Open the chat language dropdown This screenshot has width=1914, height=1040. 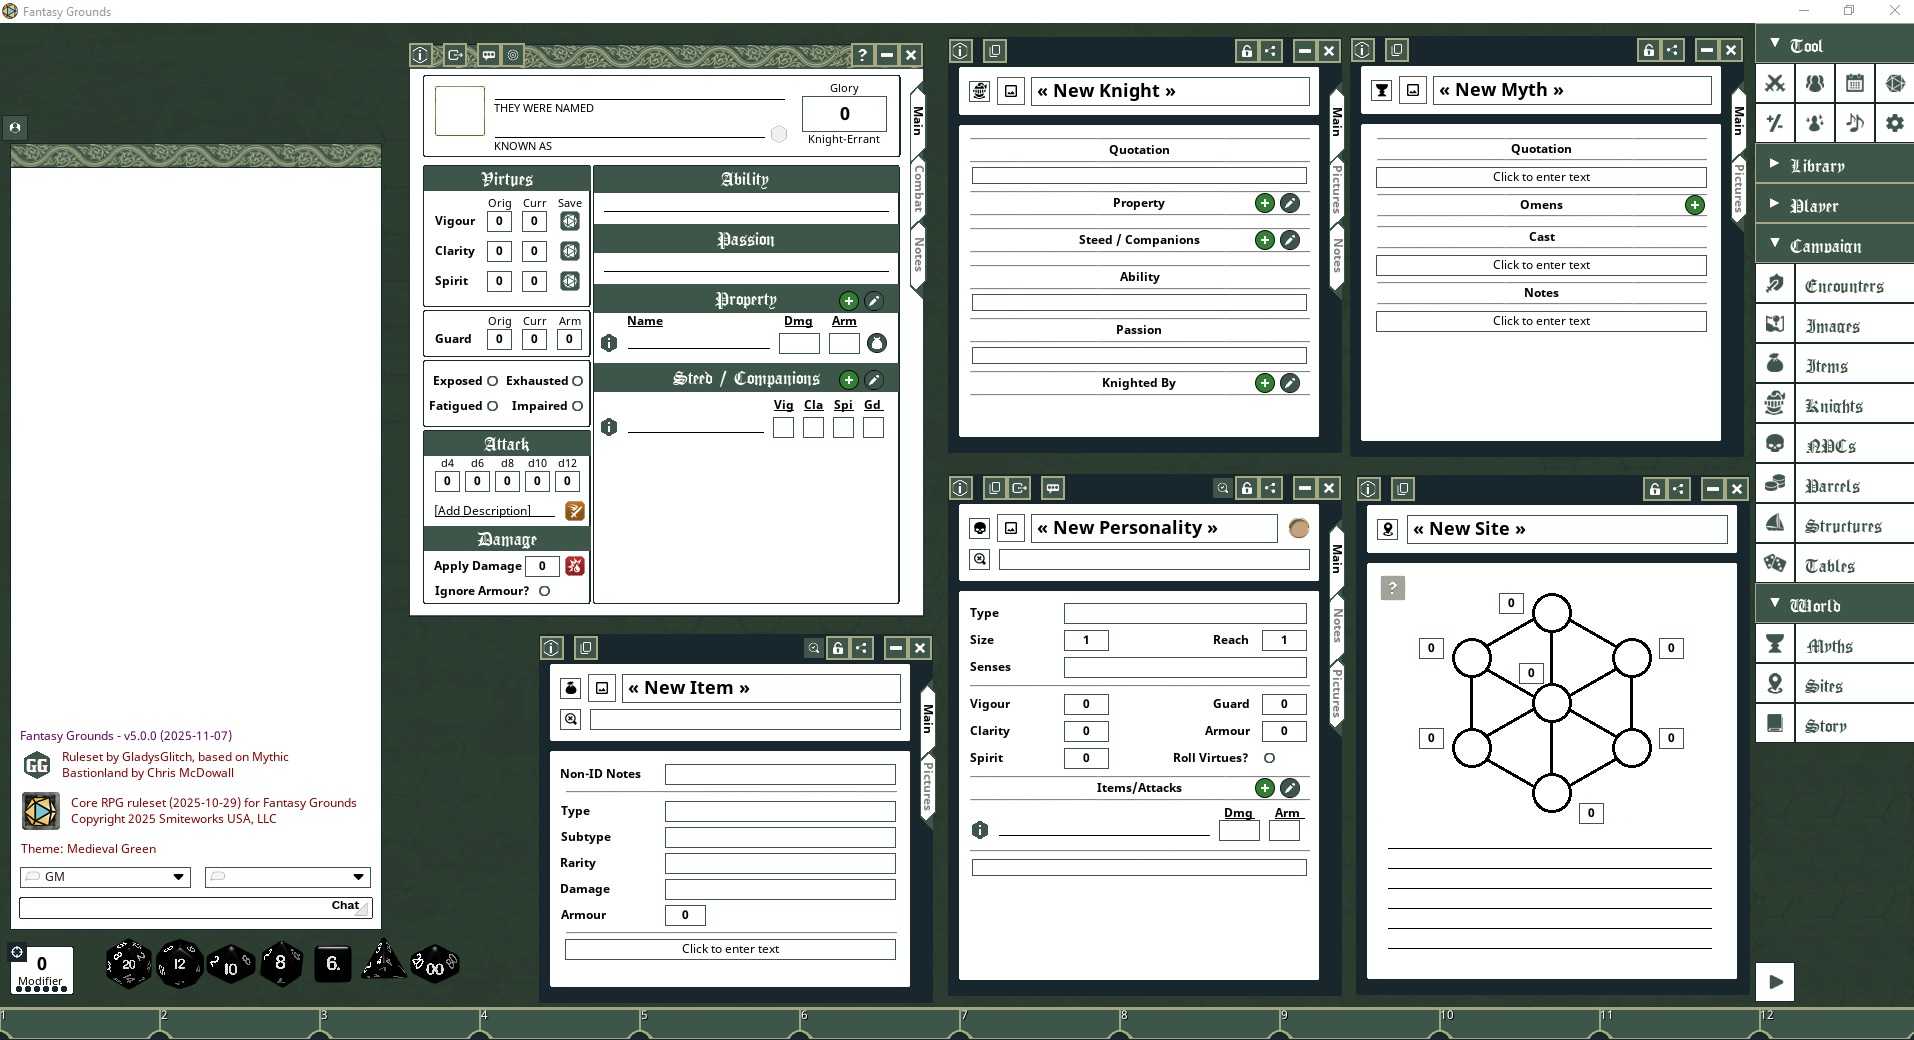(x=288, y=877)
